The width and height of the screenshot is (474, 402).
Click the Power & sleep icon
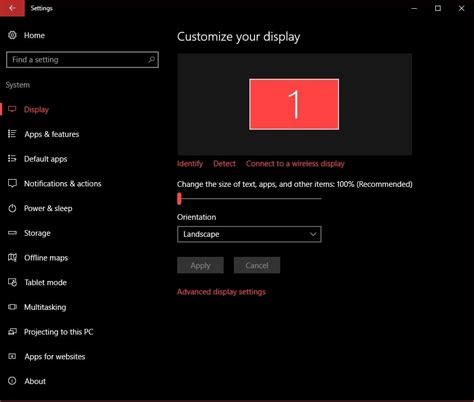pyautogui.click(x=12, y=208)
